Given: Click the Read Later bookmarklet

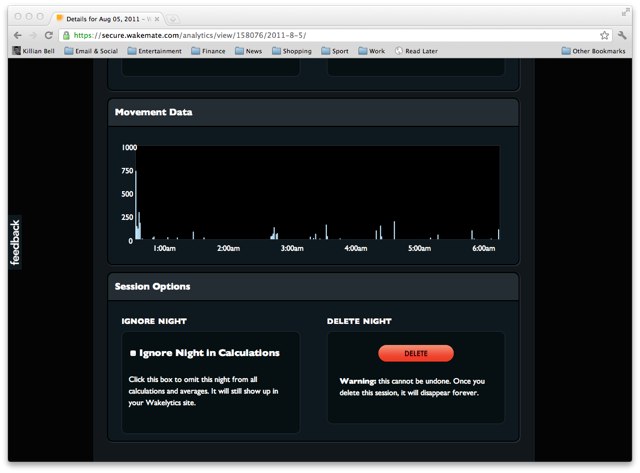Looking at the screenshot, I should 416,51.
